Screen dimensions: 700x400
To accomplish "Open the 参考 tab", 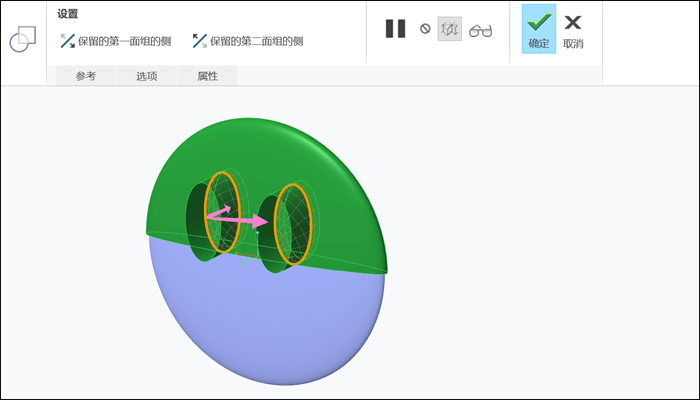I will (86, 76).
